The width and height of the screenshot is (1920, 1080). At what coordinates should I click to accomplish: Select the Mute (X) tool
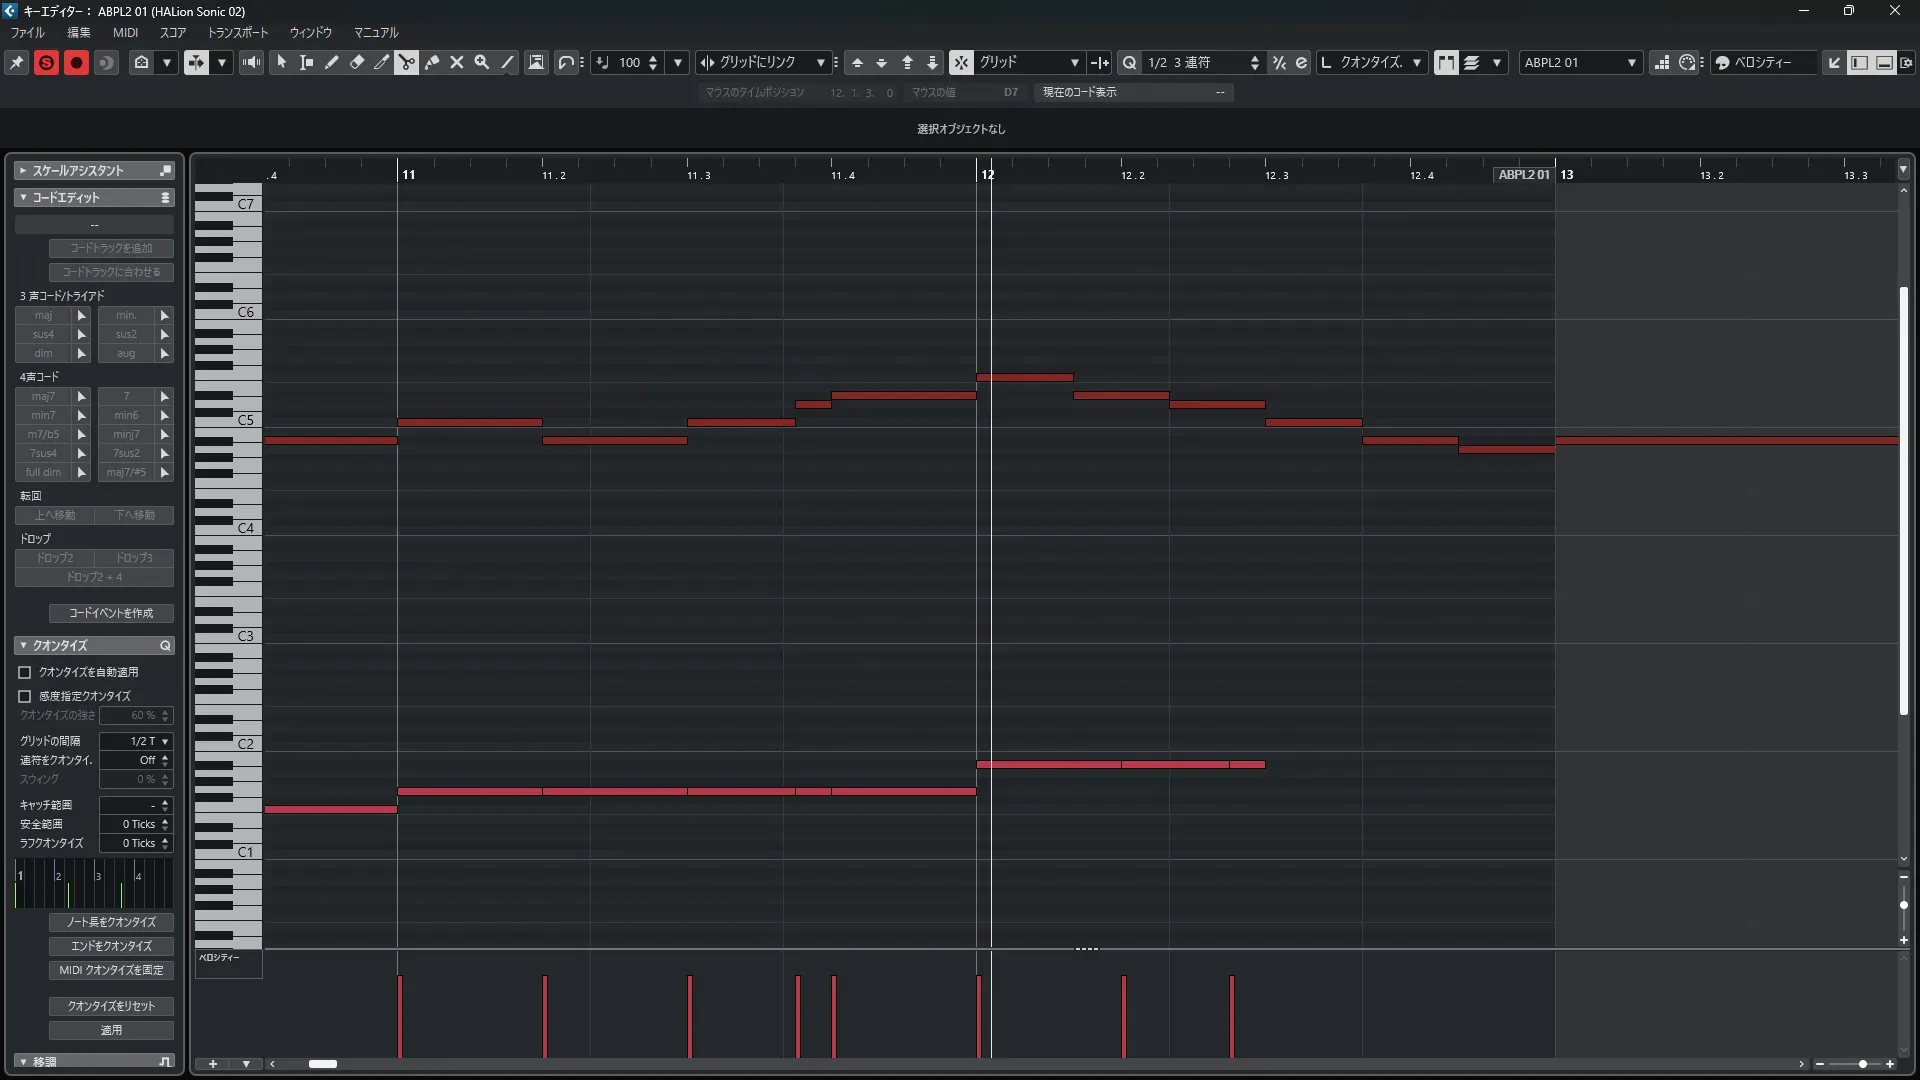(x=457, y=63)
